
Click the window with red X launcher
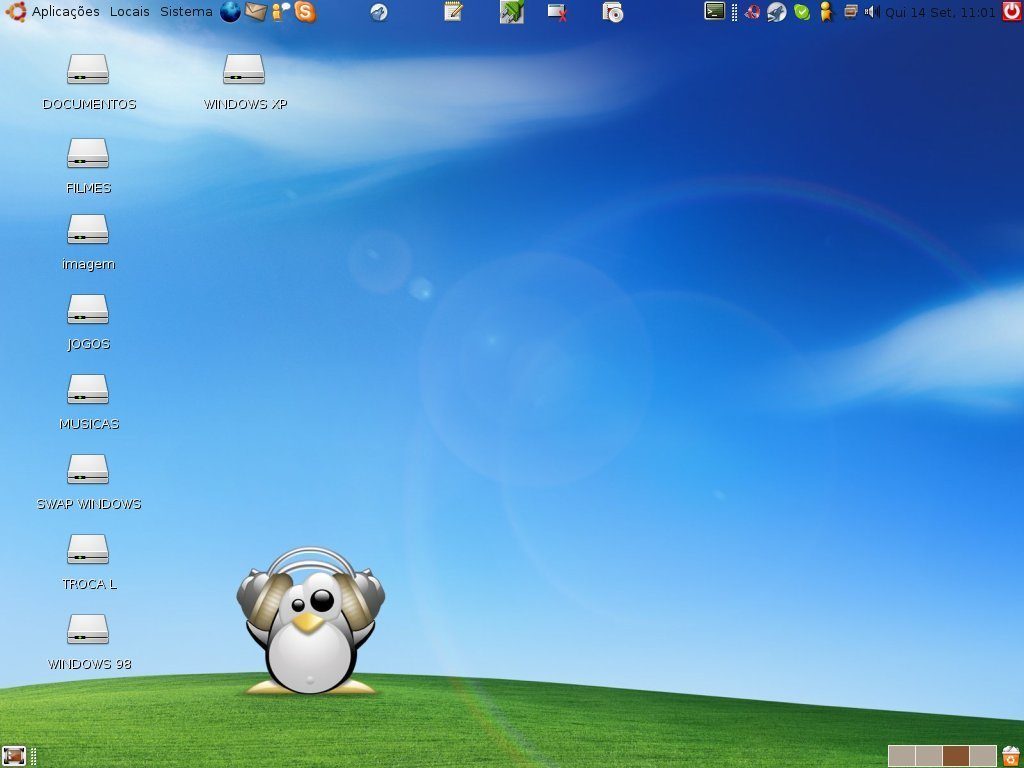pos(557,12)
